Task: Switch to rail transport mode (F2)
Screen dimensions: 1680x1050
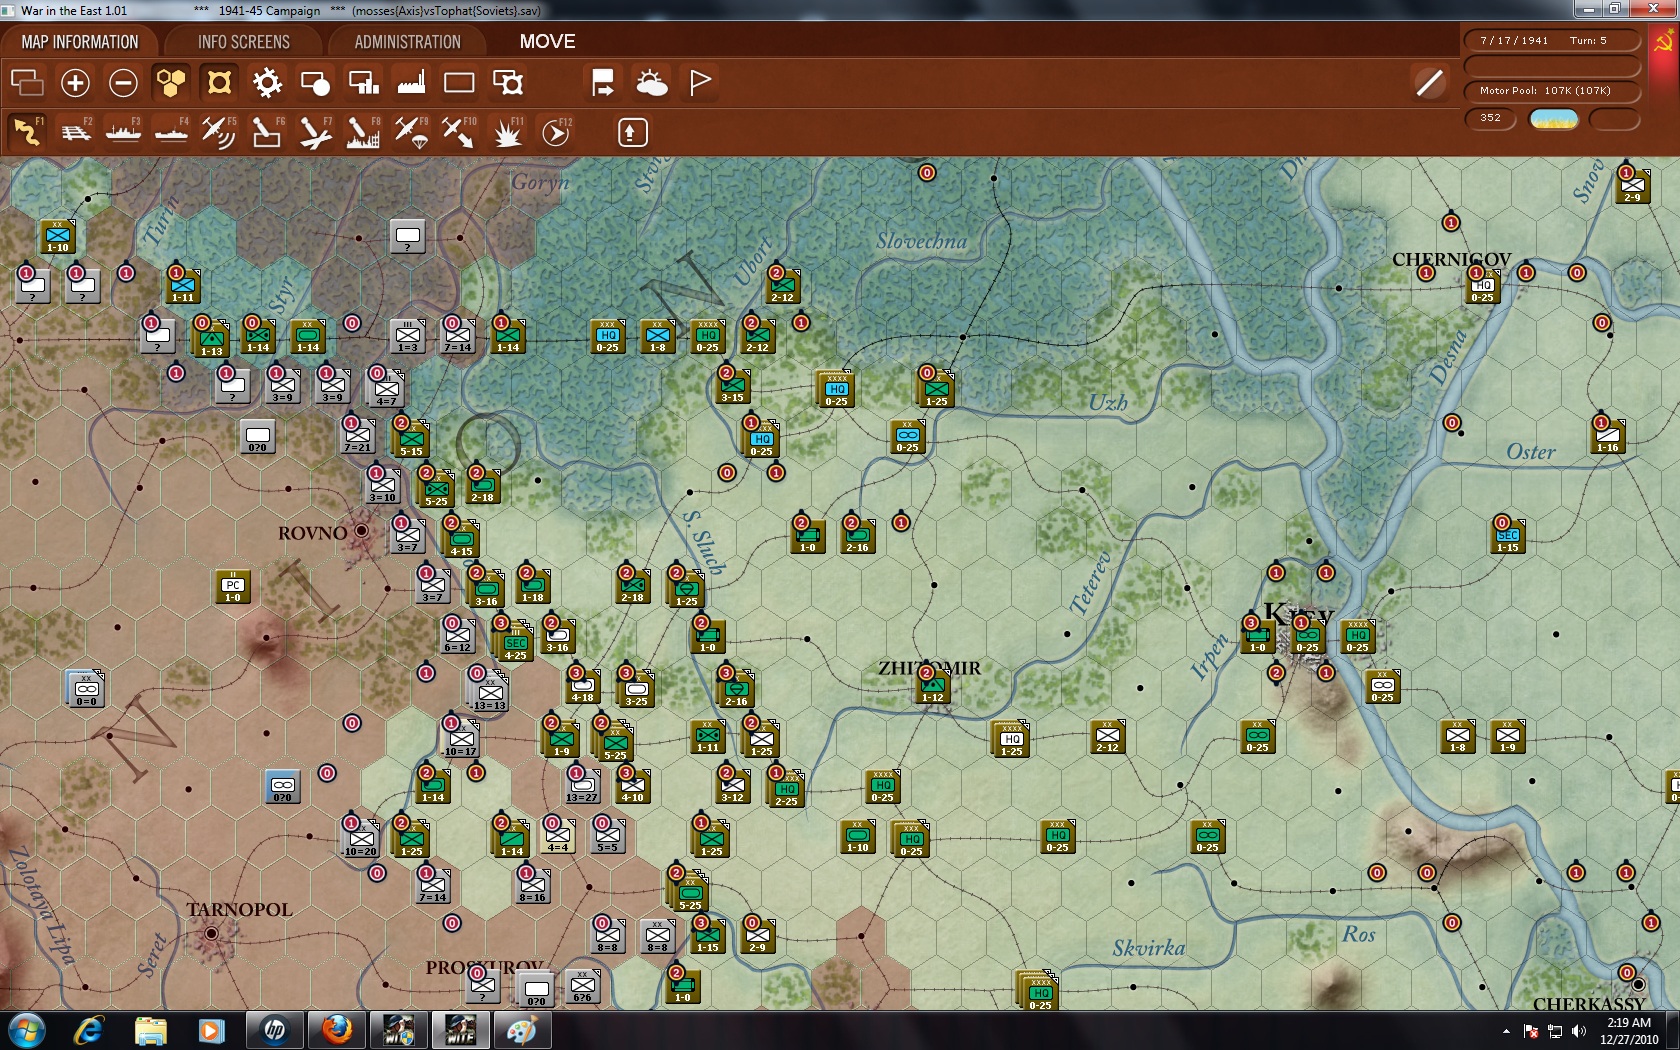Action: 76,131
